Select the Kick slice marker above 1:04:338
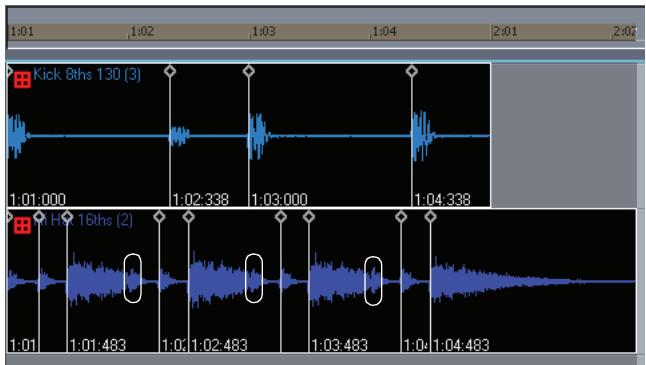The width and height of the screenshot is (646, 365). pyautogui.click(x=412, y=71)
